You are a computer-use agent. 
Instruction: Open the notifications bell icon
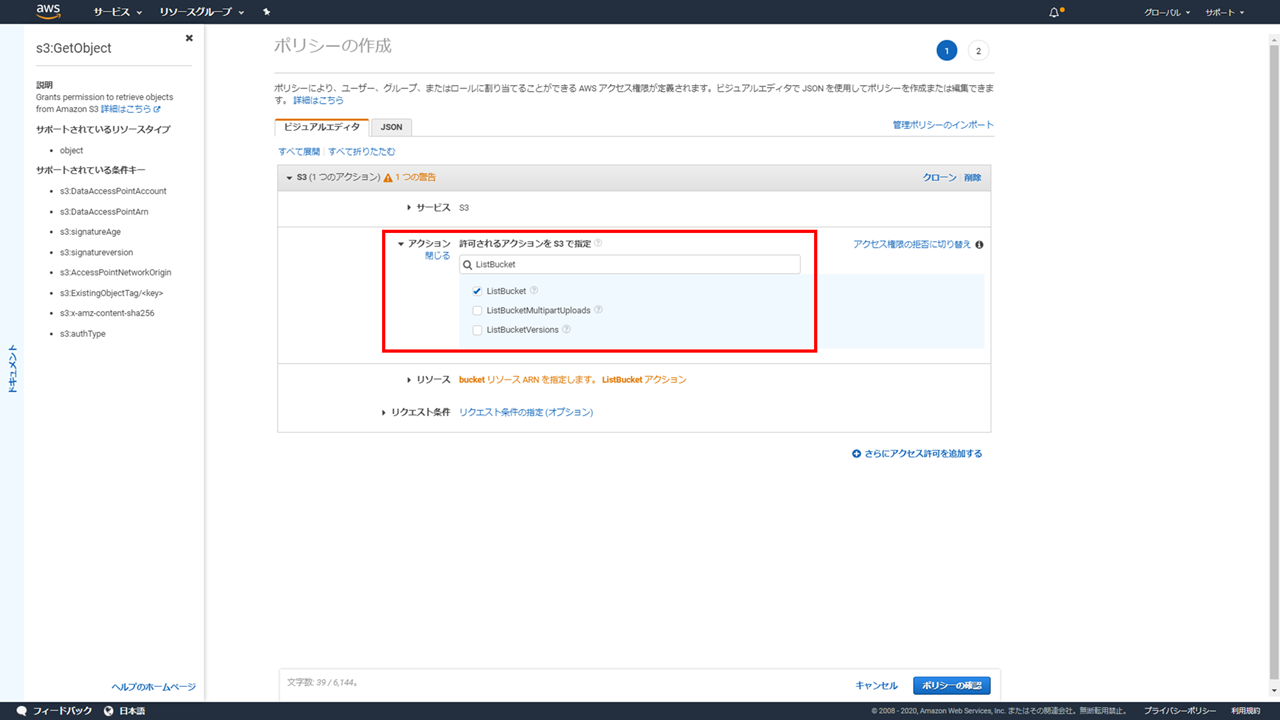tap(1054, 12)
